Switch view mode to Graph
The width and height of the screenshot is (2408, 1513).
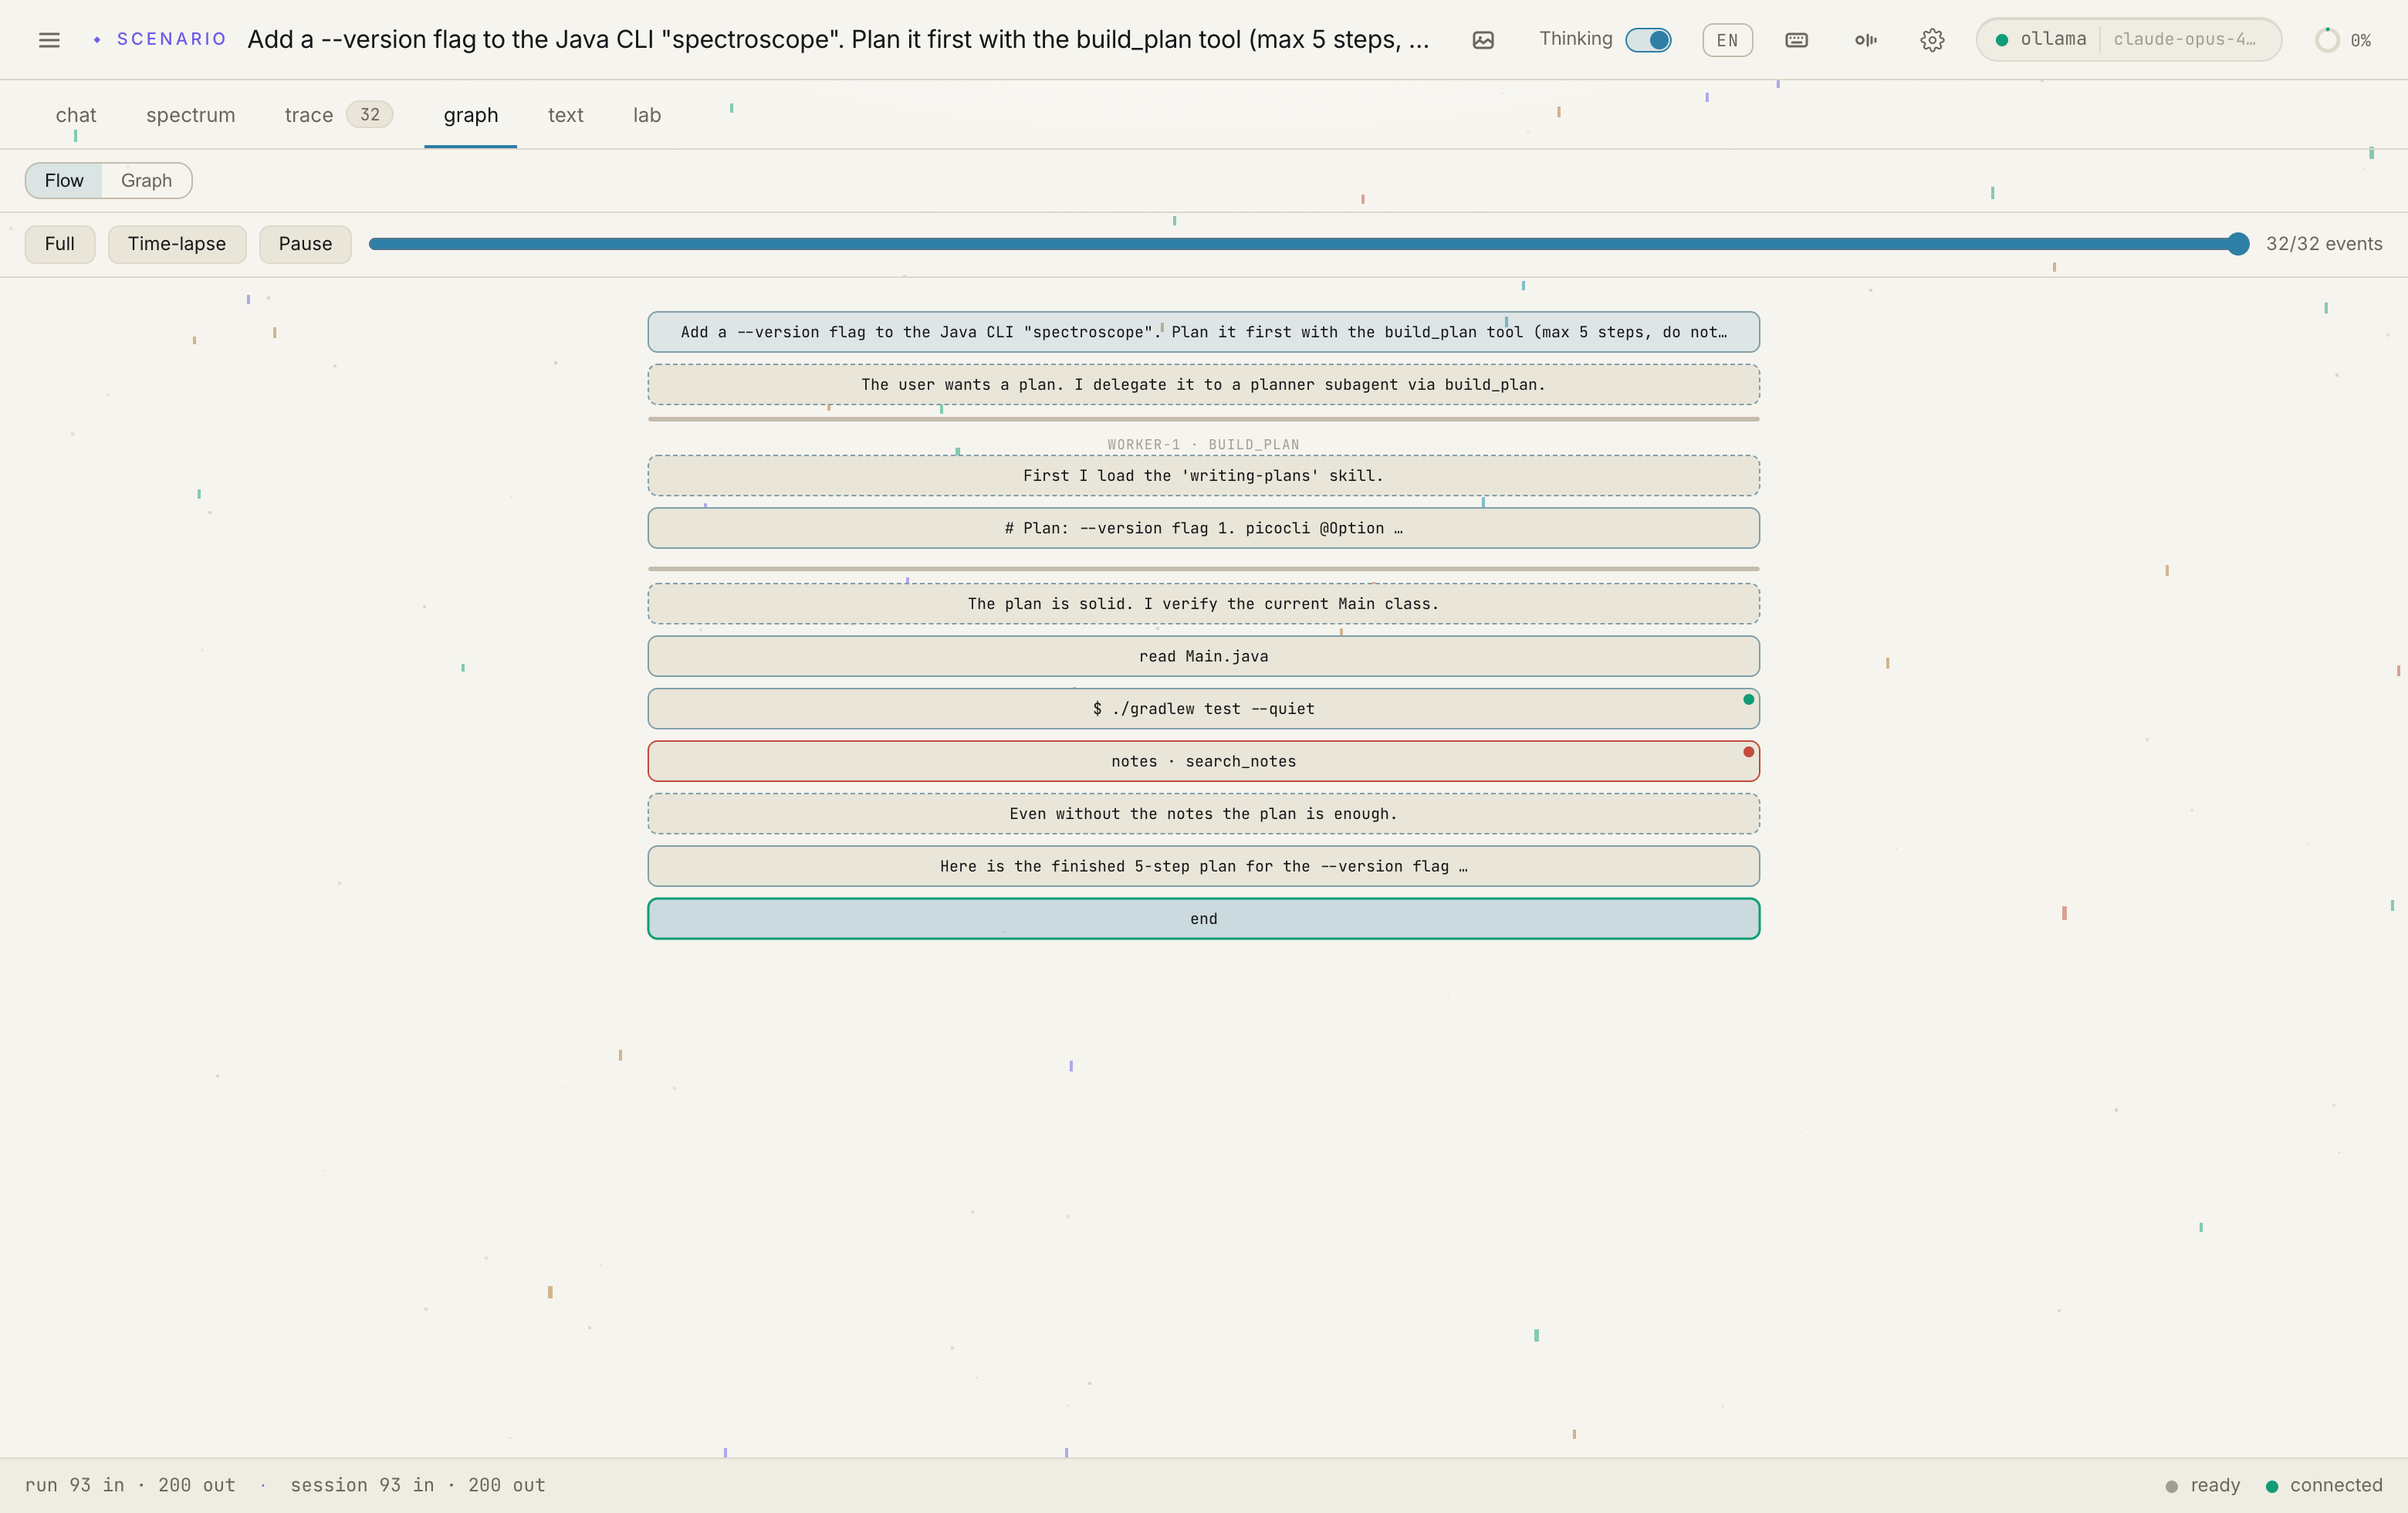pyautogui.click(x=146, y=180)
